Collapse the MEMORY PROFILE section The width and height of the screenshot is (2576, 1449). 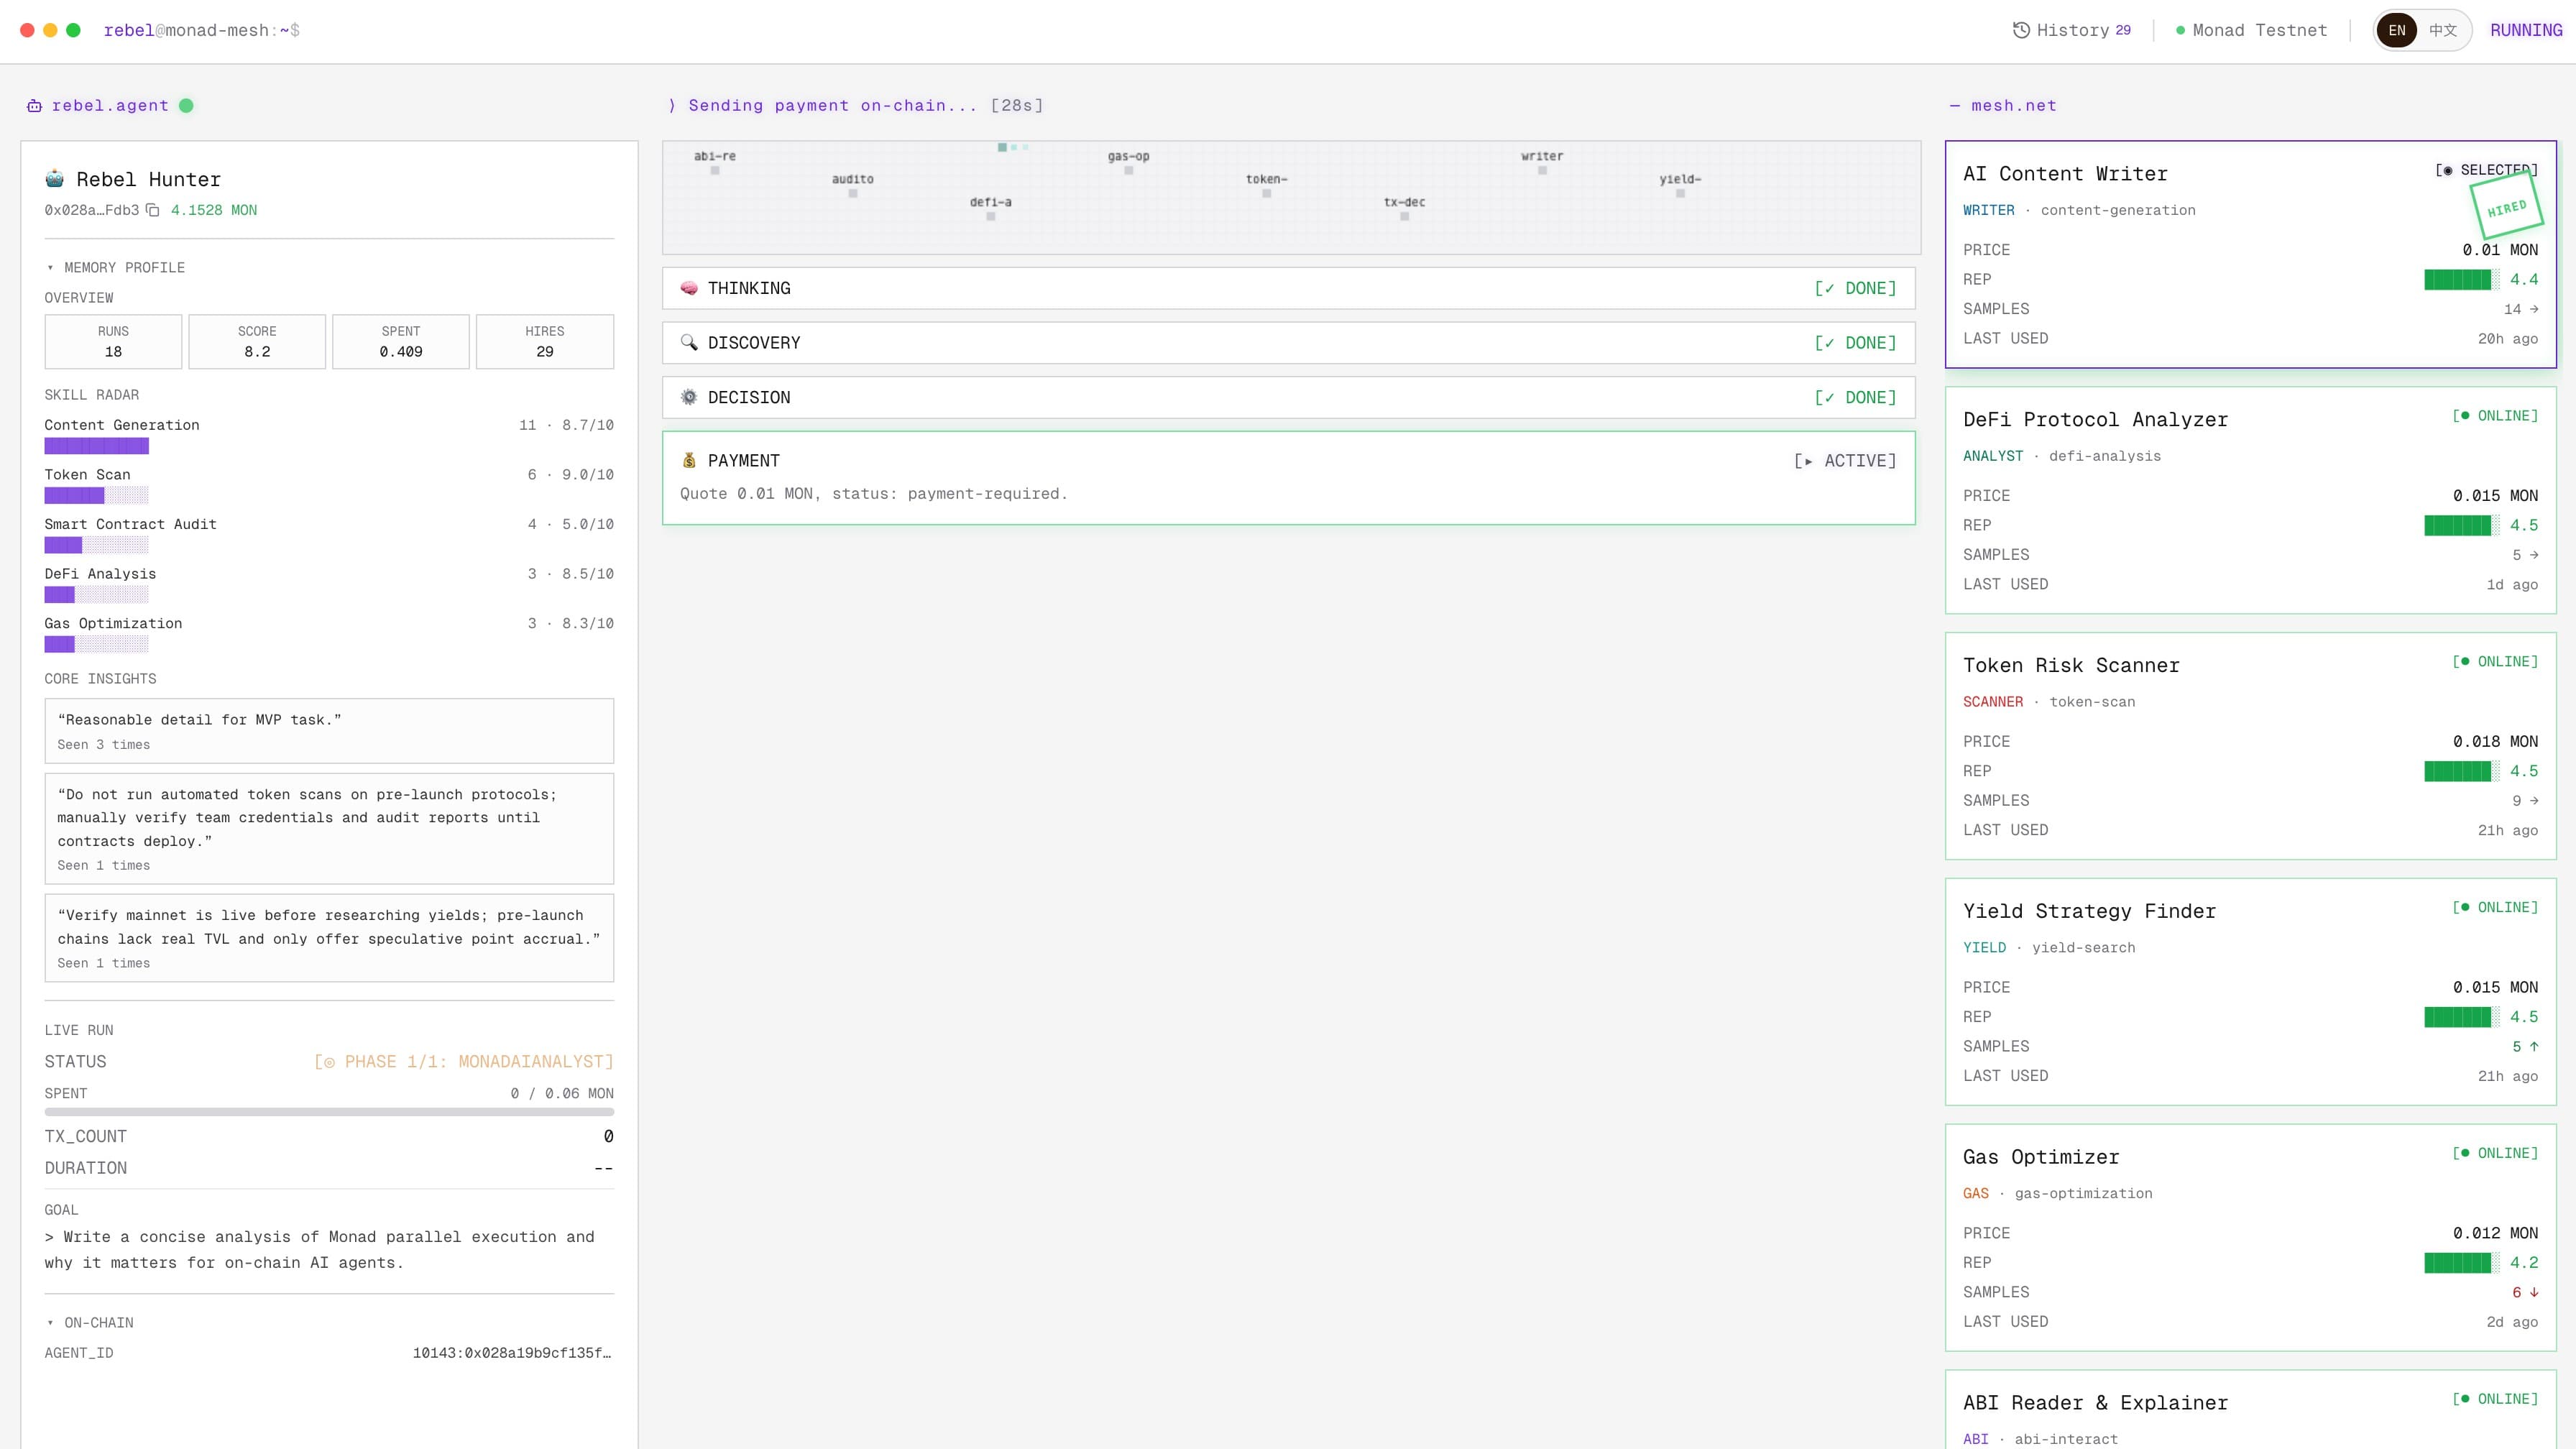point(114,268)
